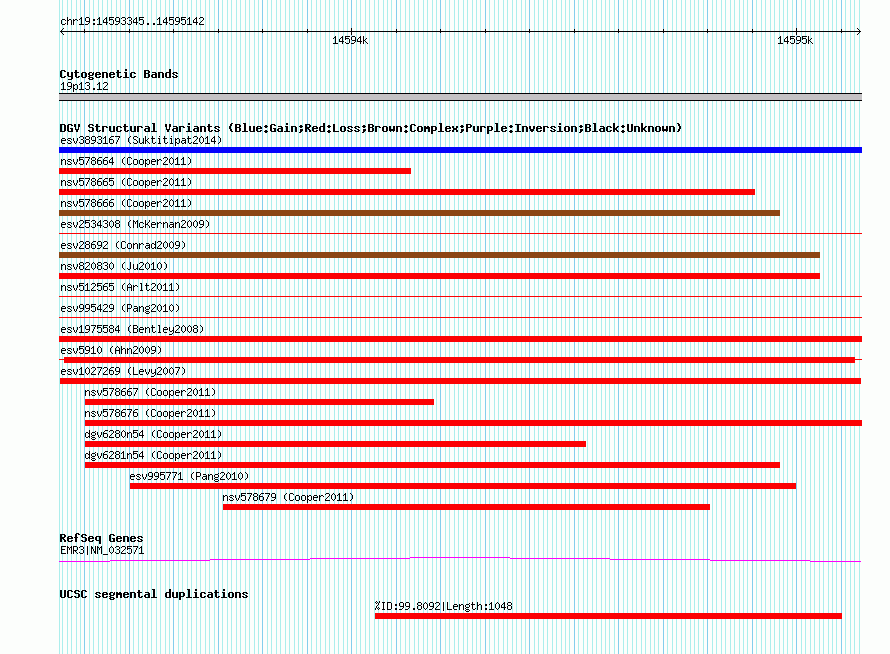The height and width of the screenshot is (654, 890).
Task: Click the esv28692 (Conrad2009) label
Action: point(123,245)
